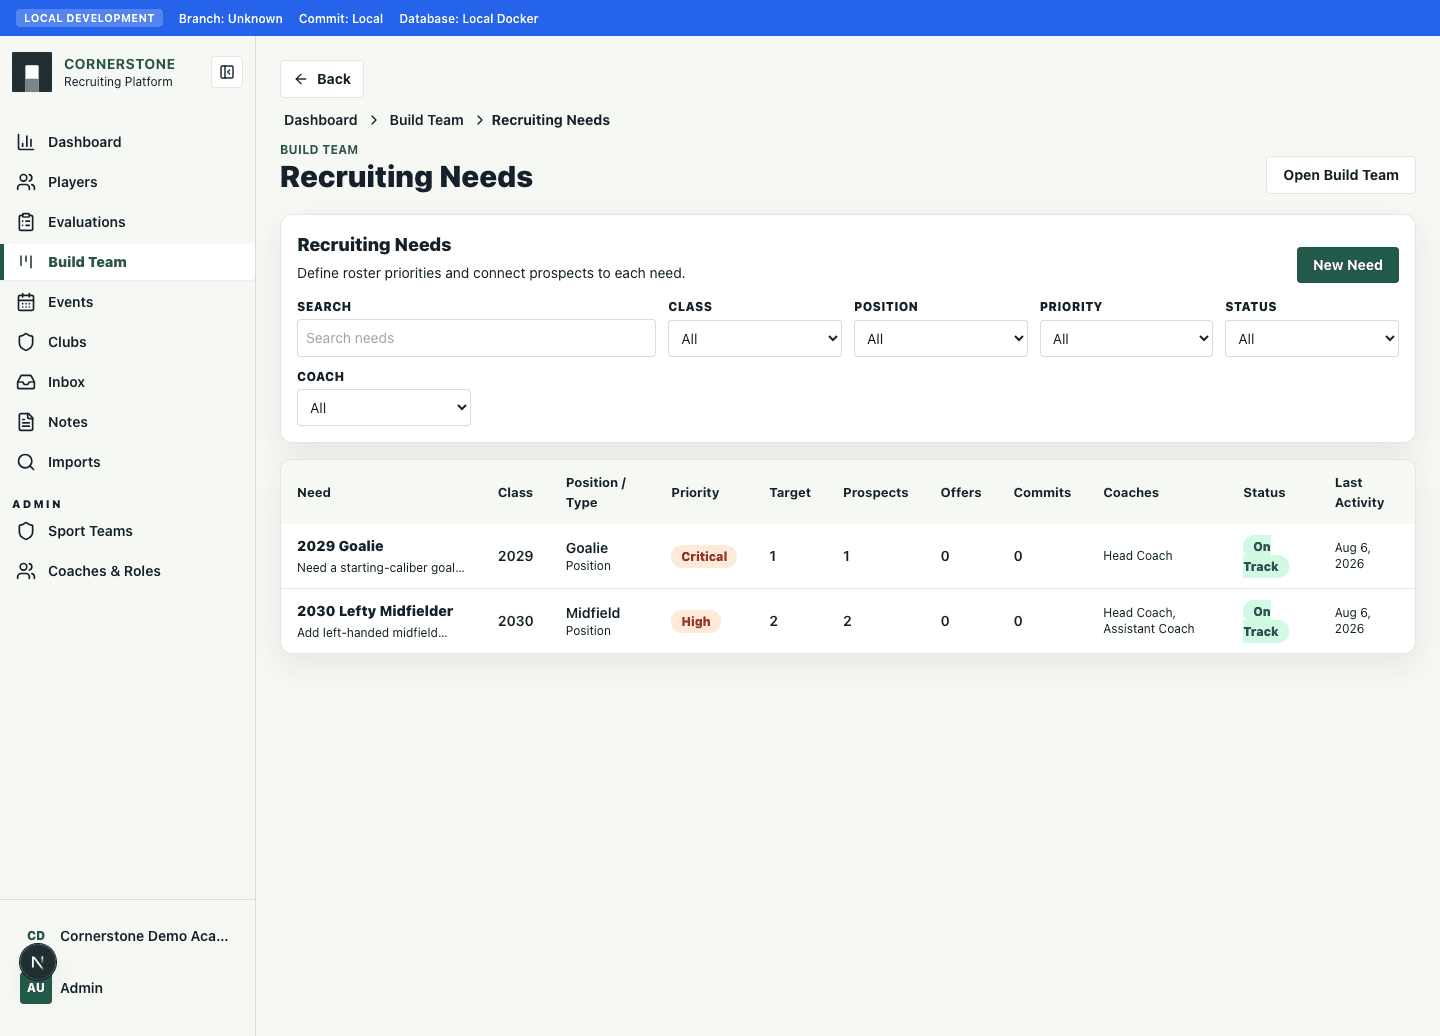Open Notes in the sidebar
The width and height of the screenshot is (1440, 1036).
click(x=128, y=422)
